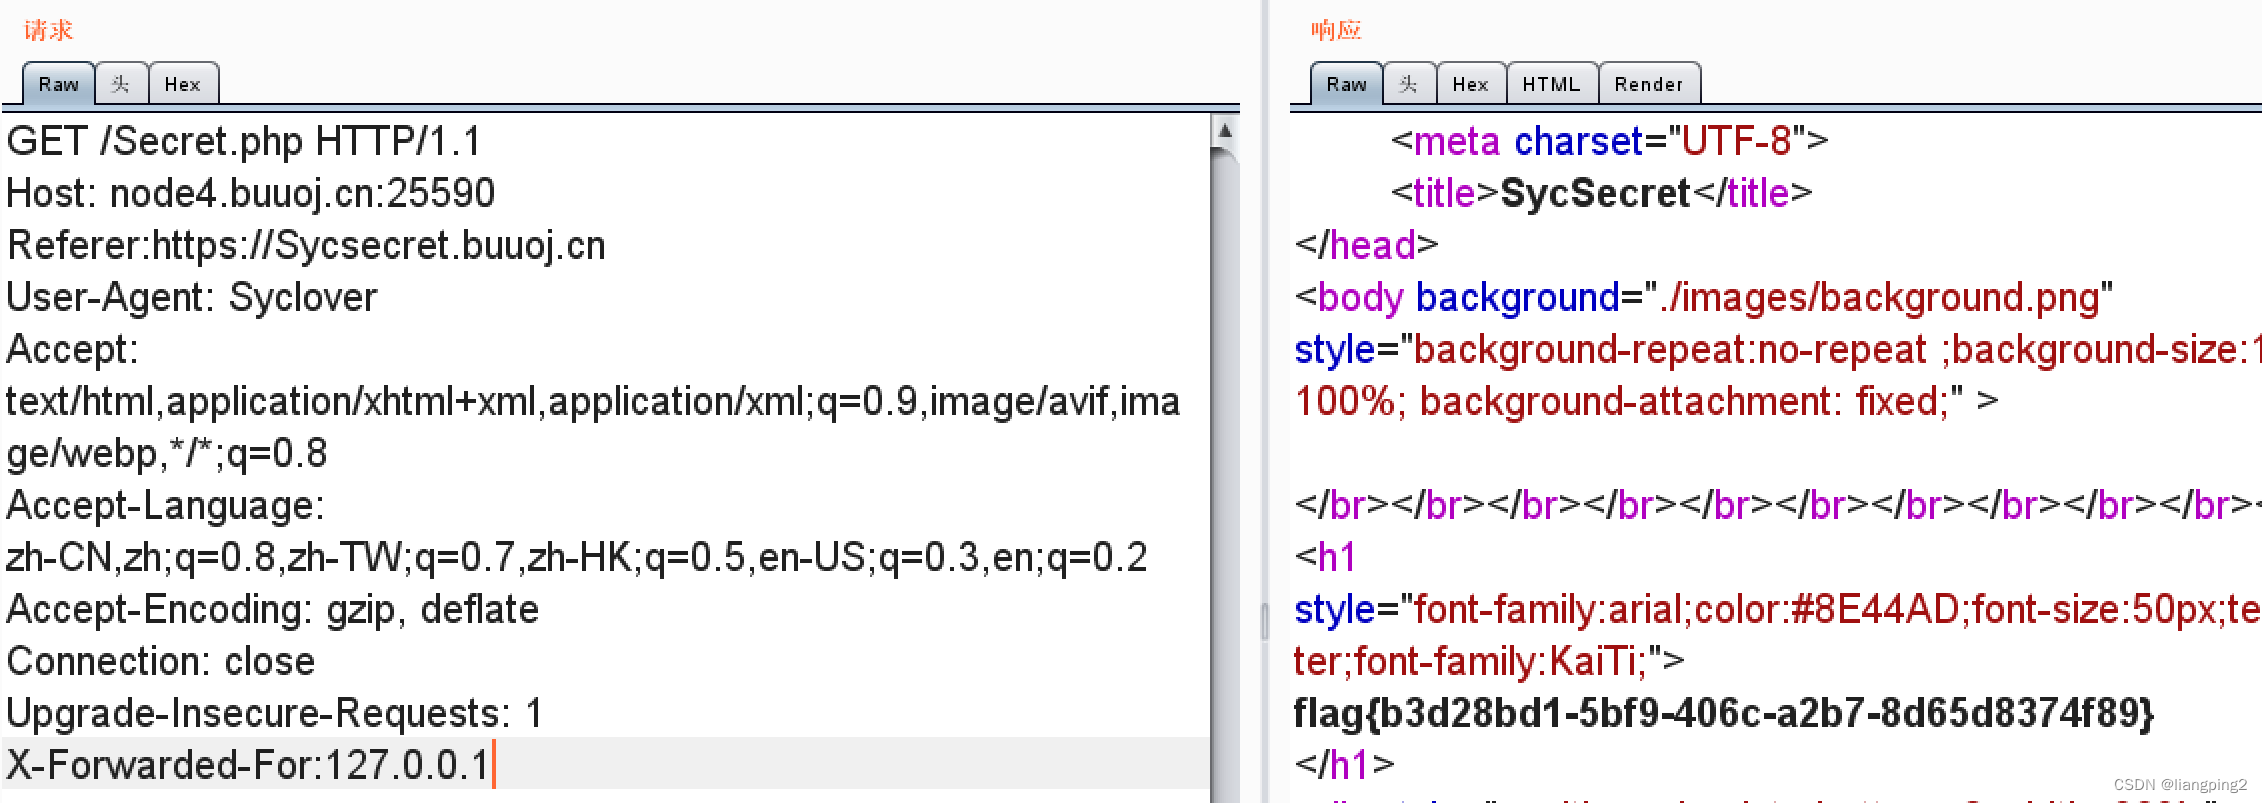Click the font-family:arial style line in the response
Image resolution: width=2262 pixels, height=803 pixels.
coord(1777,609)
